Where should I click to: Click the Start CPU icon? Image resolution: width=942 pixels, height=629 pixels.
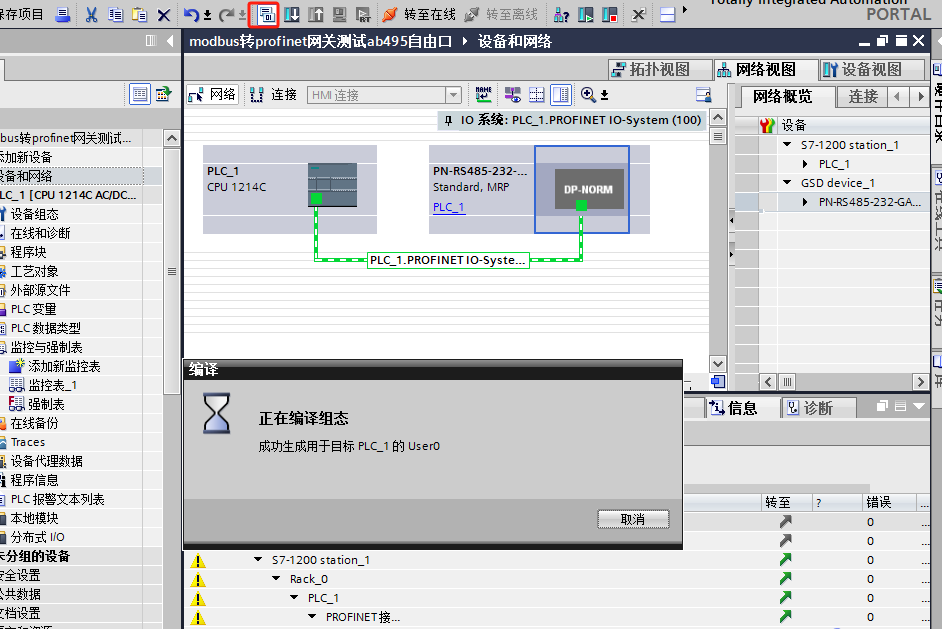pos(585,14)
